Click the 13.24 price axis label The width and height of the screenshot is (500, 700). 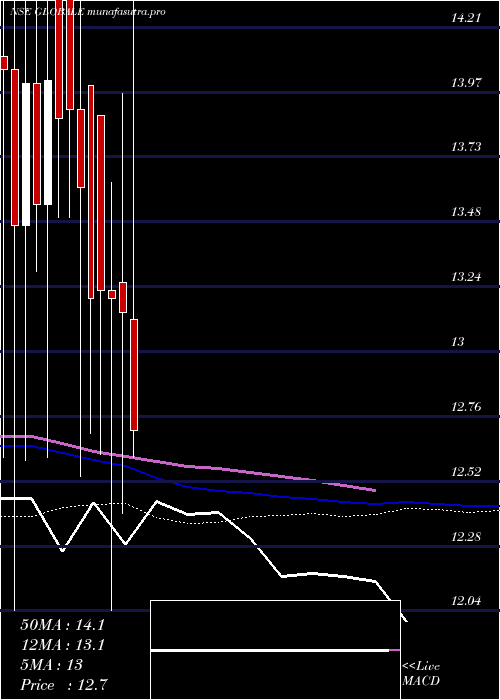466,277
